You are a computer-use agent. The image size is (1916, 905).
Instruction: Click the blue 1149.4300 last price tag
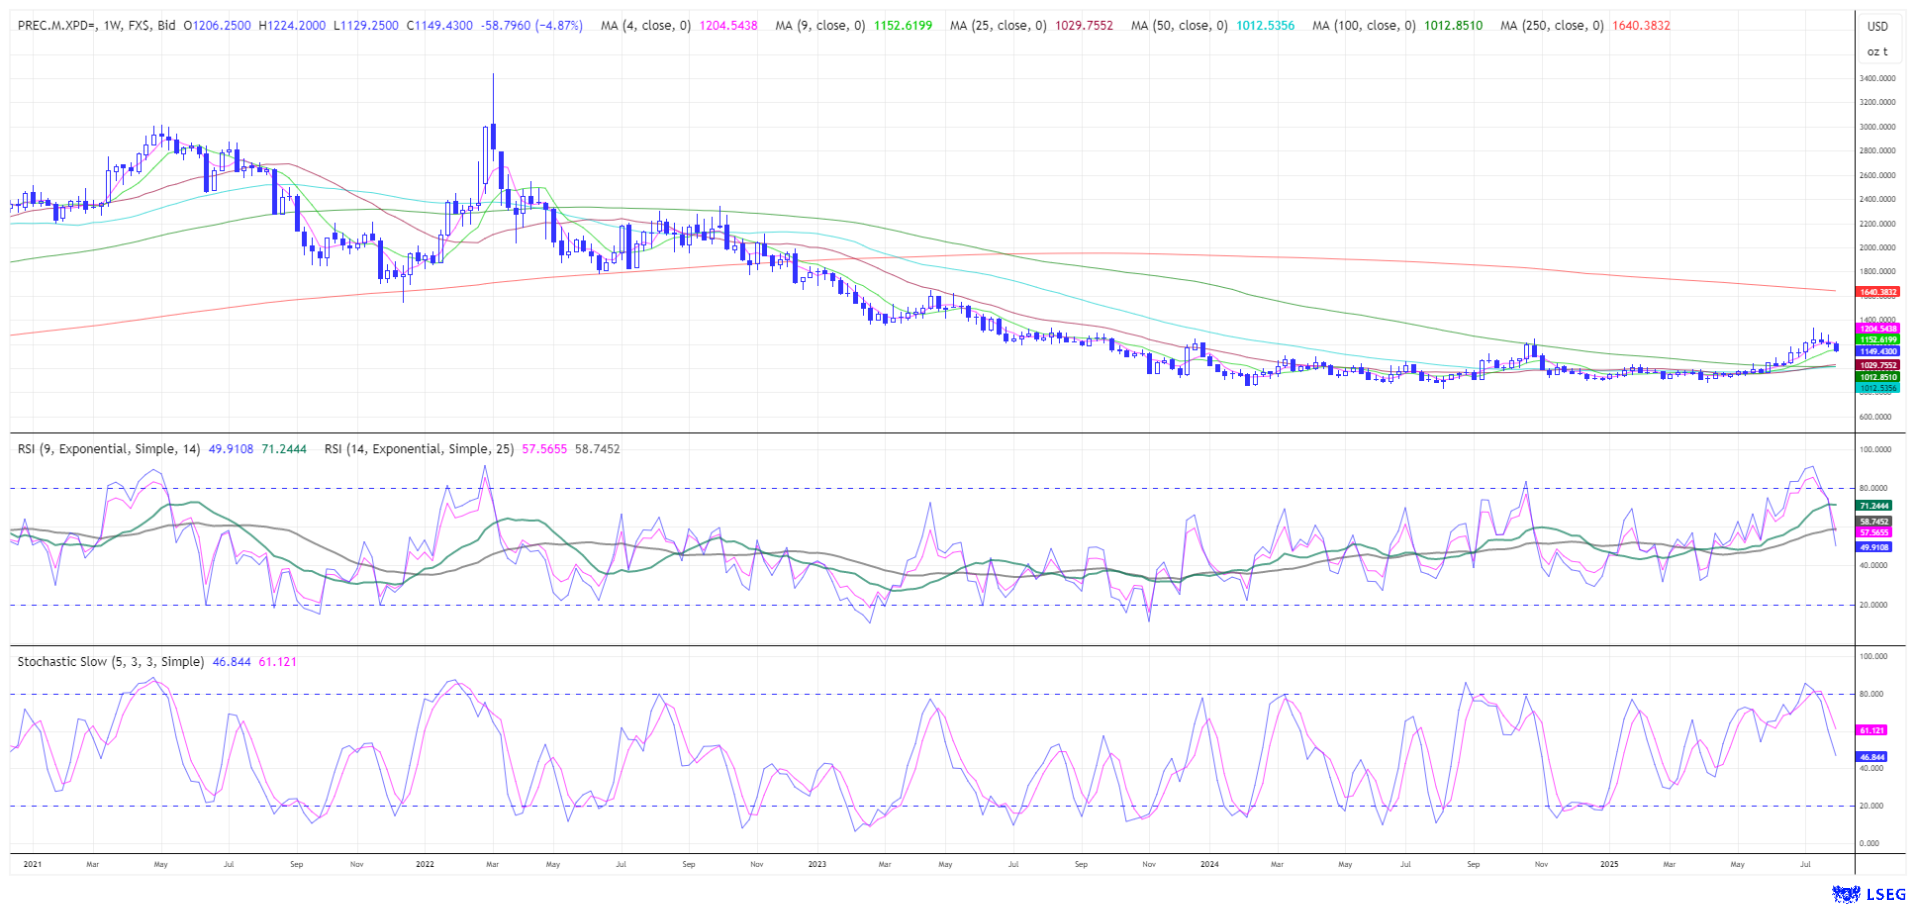(1877, 352)
